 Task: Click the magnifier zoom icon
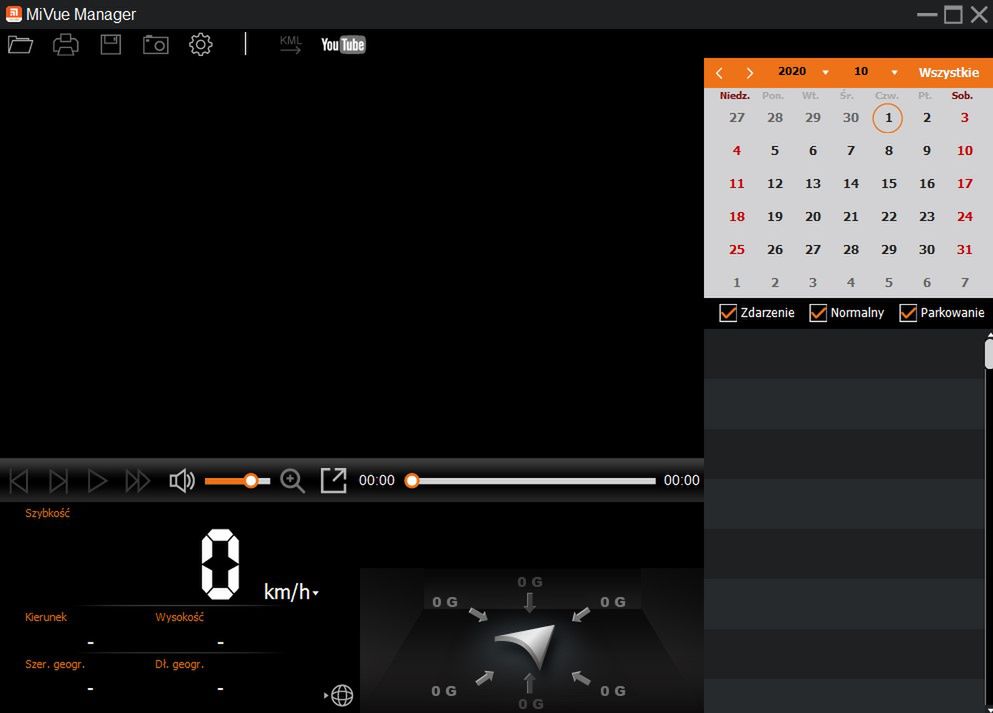pyautogui.click(x=293, y=481)
